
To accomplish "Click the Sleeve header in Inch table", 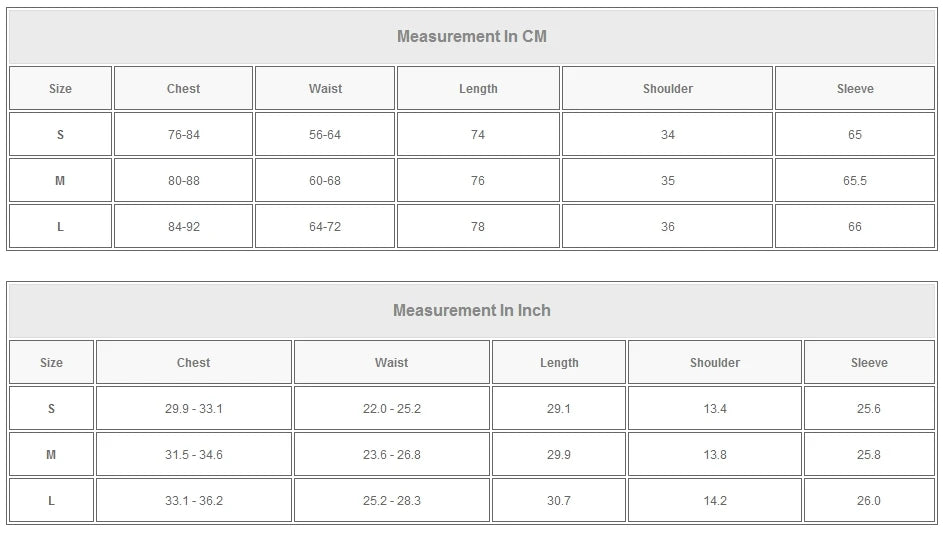I will (869, 363).
